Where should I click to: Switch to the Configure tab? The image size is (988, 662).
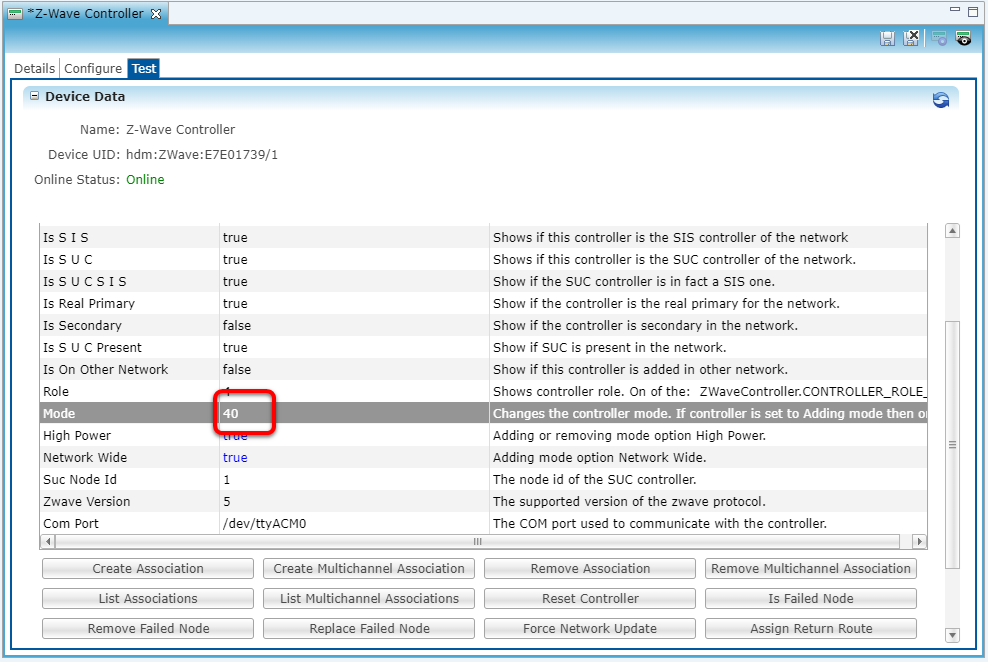tap(93, 68)
